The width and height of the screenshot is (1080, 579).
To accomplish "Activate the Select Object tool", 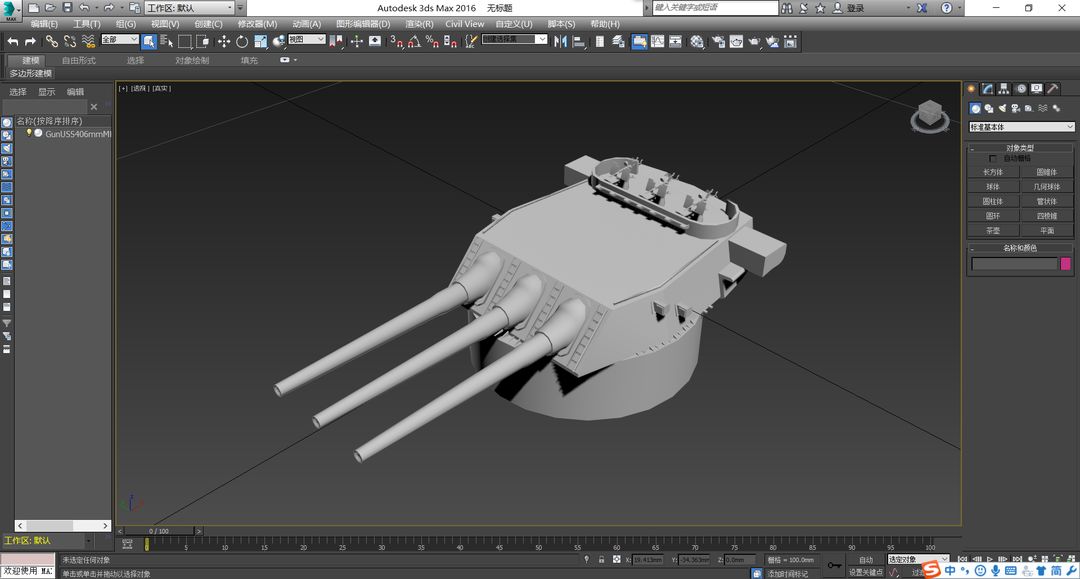I will point(149,41).
